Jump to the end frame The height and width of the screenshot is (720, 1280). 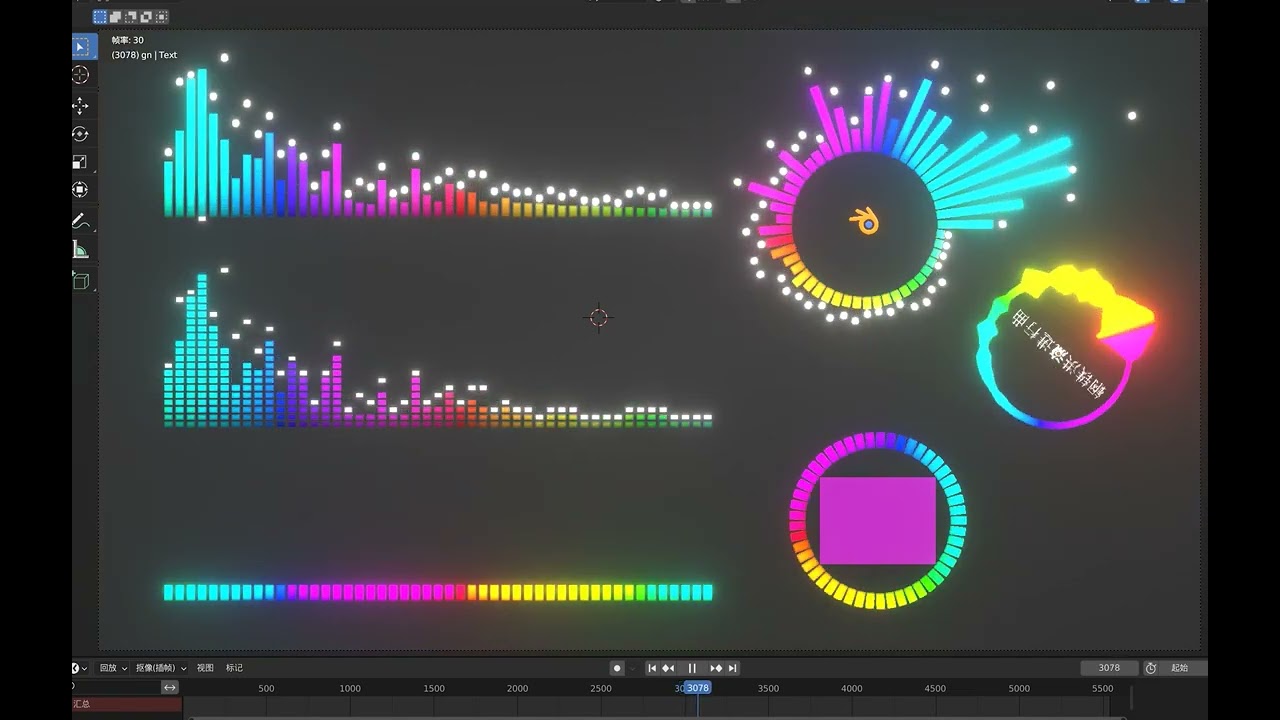click(732, 668)
